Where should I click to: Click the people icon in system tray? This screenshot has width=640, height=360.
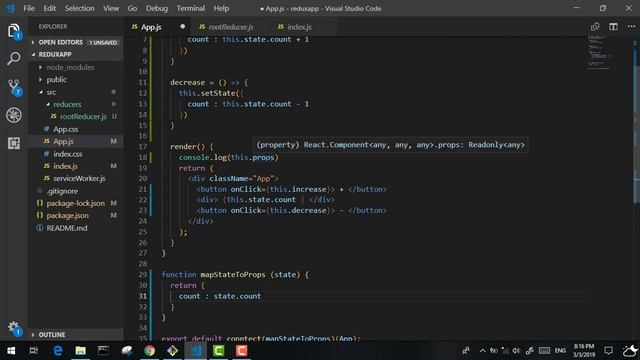pos(466,351)
